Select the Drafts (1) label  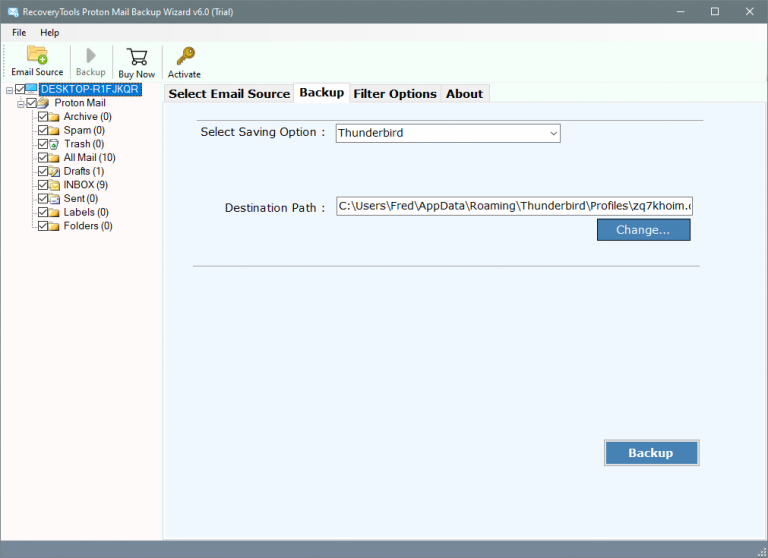(84, 171)
